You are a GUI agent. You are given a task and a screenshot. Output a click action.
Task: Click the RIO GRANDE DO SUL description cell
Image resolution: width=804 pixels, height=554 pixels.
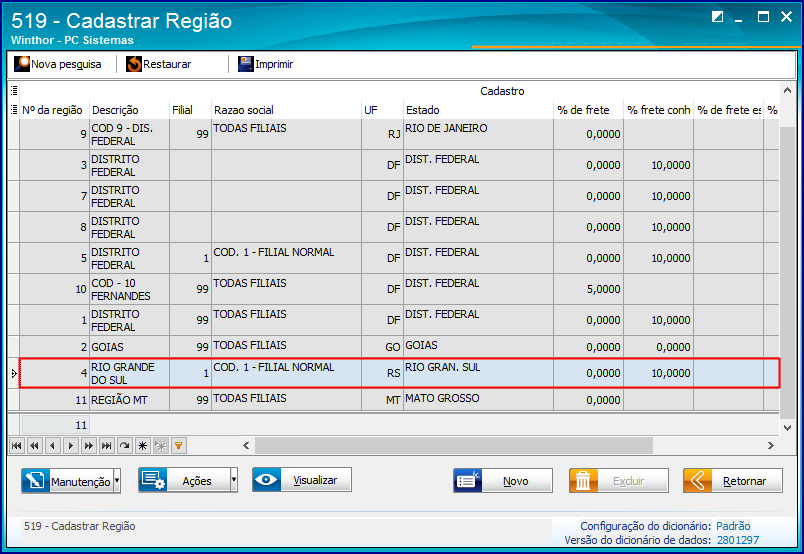(129, 373)
